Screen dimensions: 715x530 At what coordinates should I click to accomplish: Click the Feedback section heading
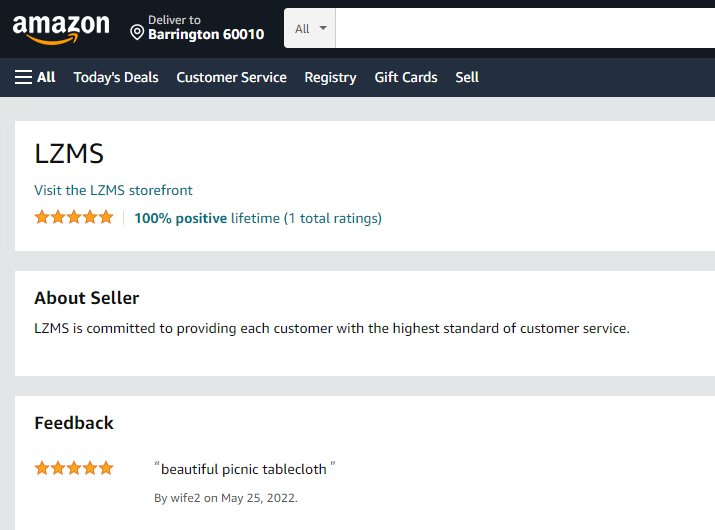[x=74, y=423]
